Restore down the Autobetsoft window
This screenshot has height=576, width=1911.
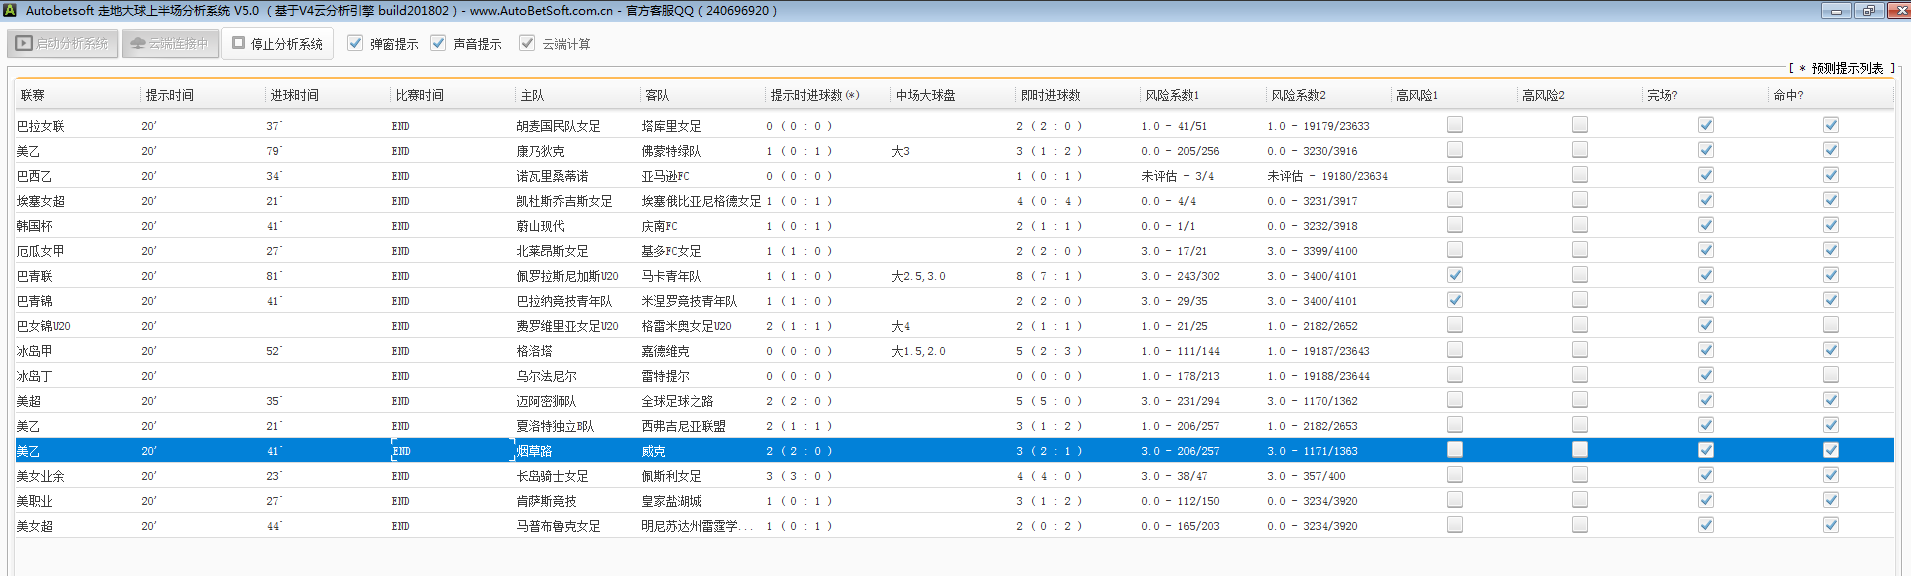[x=1868, y=11]
